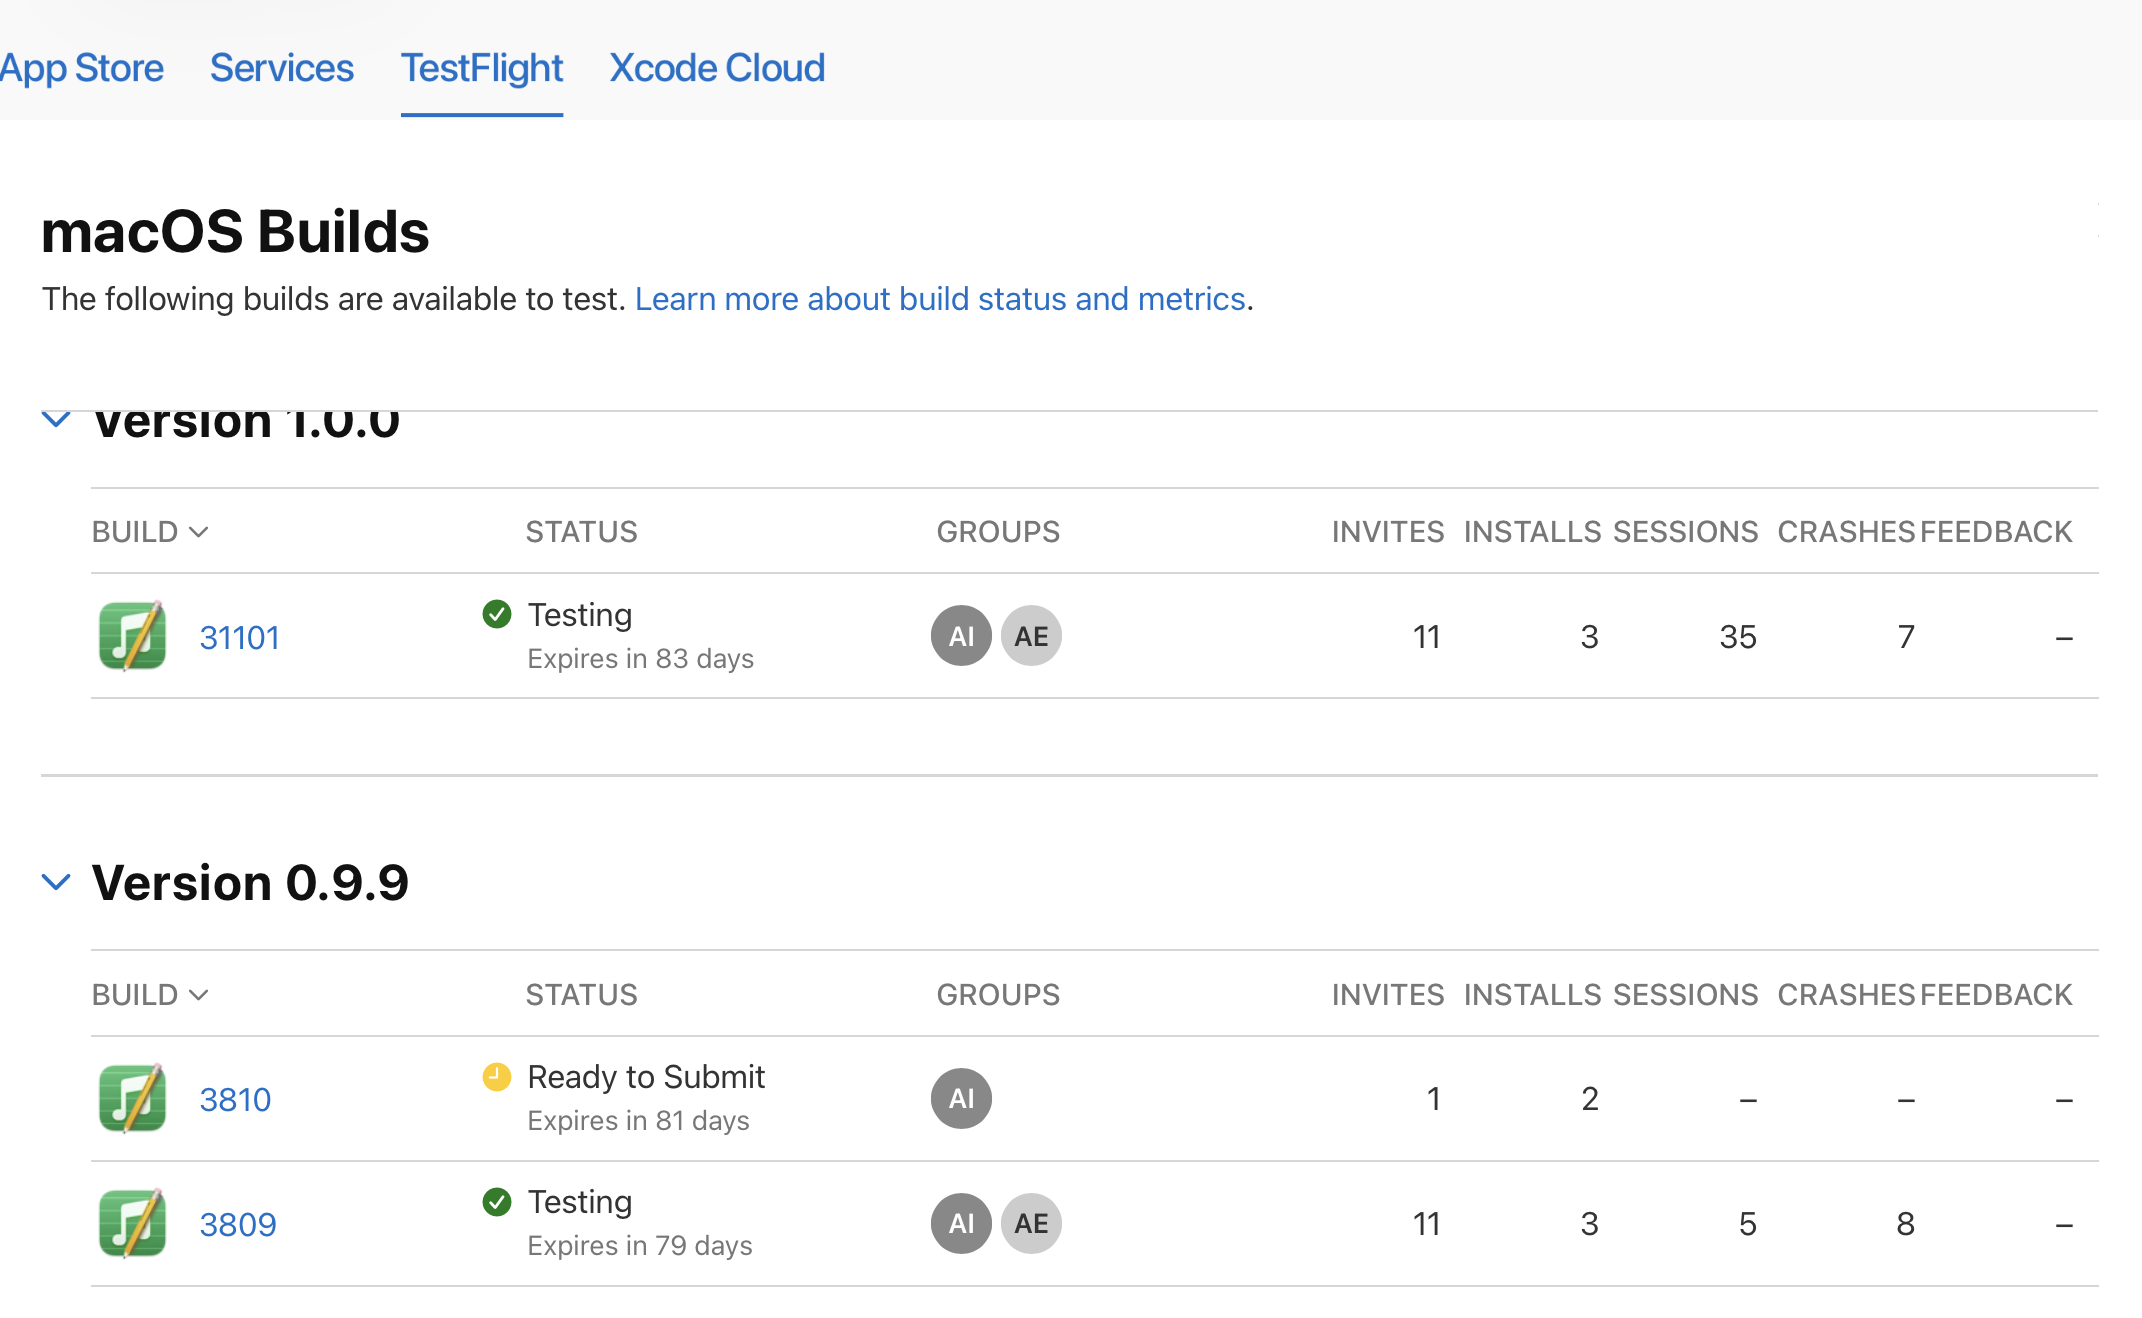The image size is (2142, 1318).
Task: Click sessions value 5 for build 3809
Action: tap(1748, 1224)
